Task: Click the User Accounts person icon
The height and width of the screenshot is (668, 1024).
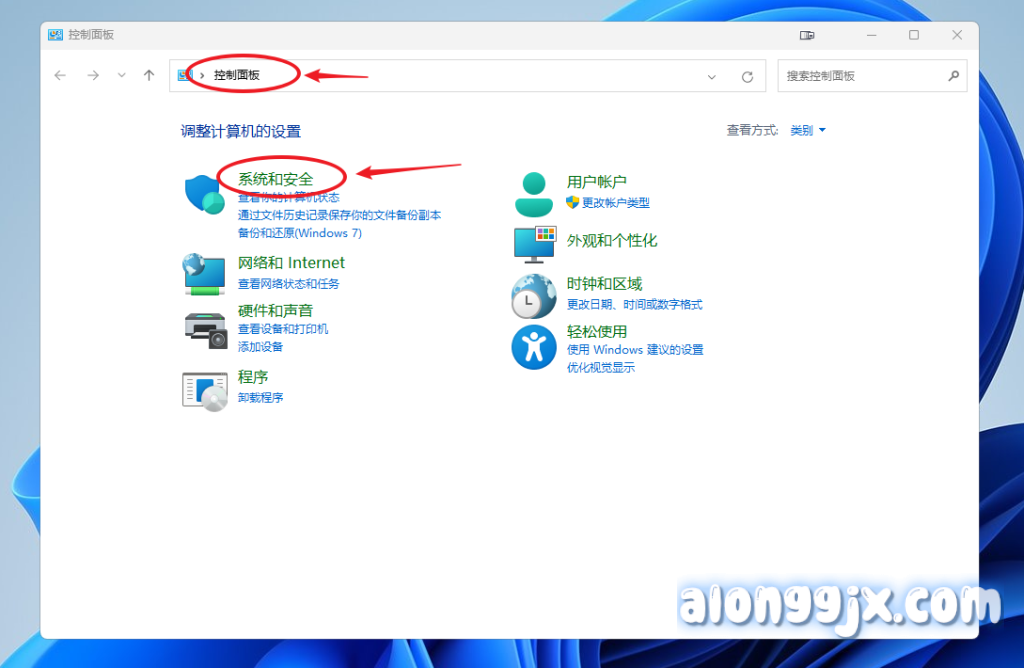Action: click(x=534, y=194)
